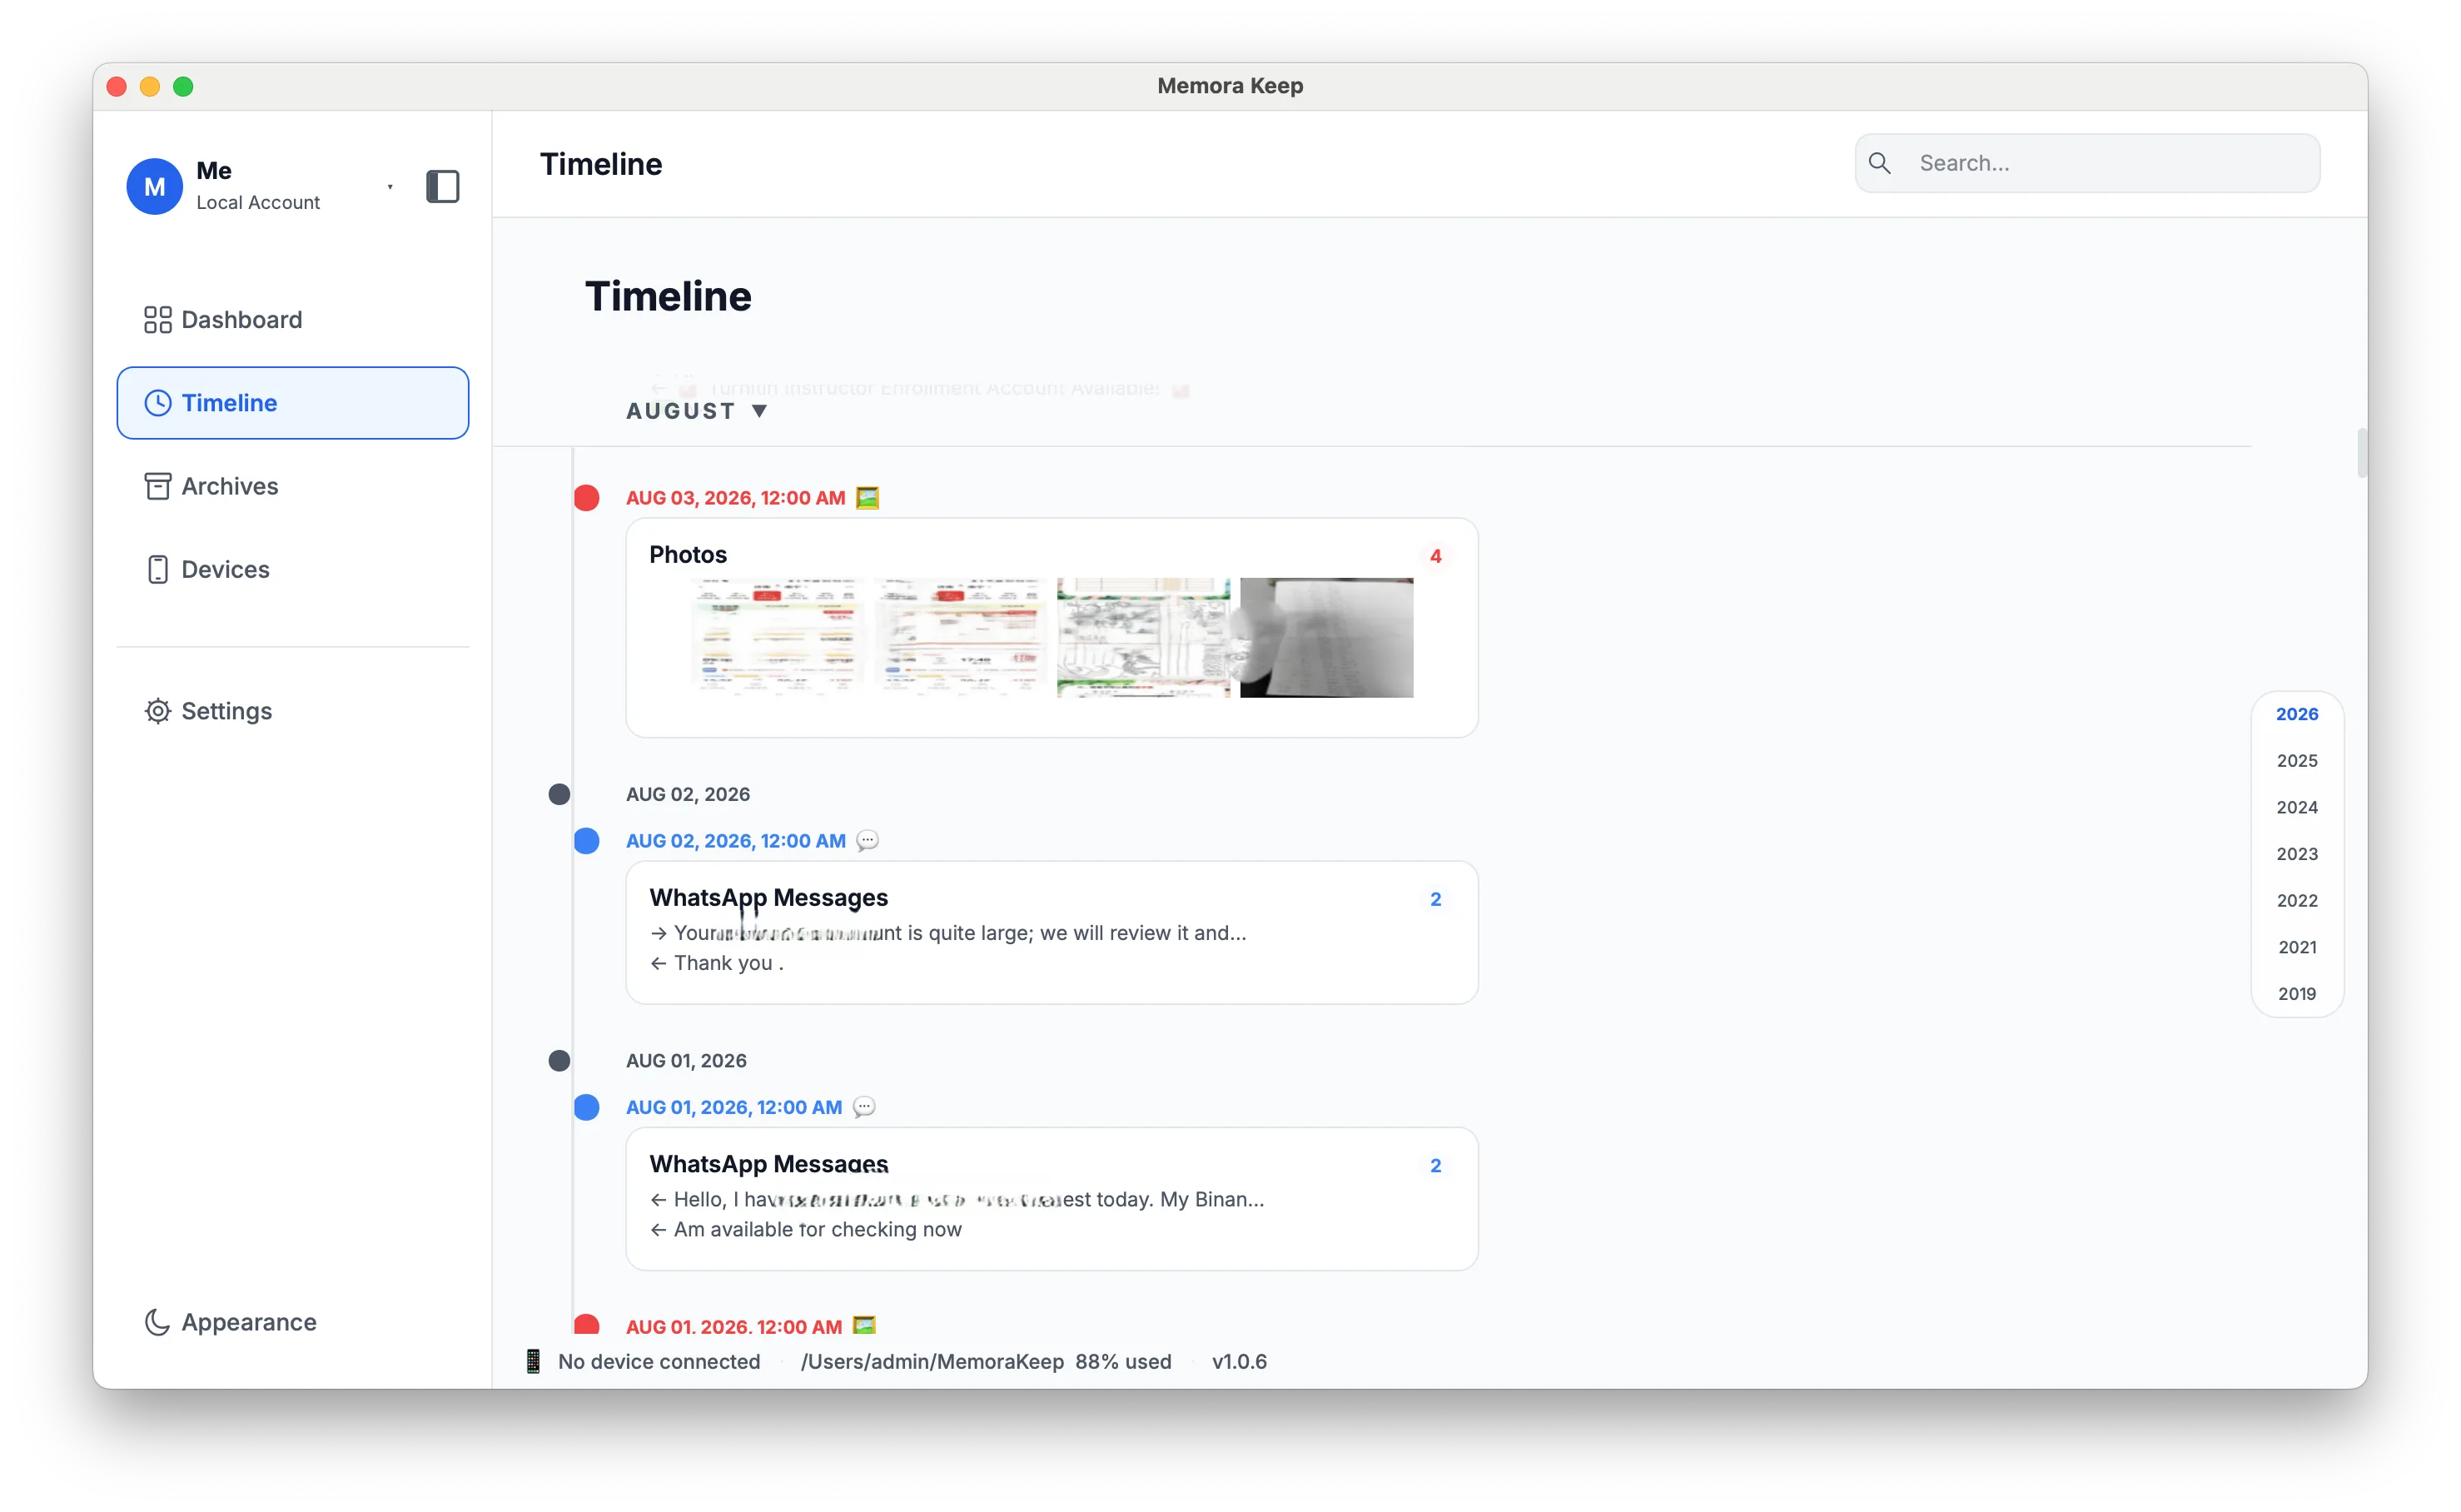
Task: Open the first photo thumbnail
Action: (778, 637)
